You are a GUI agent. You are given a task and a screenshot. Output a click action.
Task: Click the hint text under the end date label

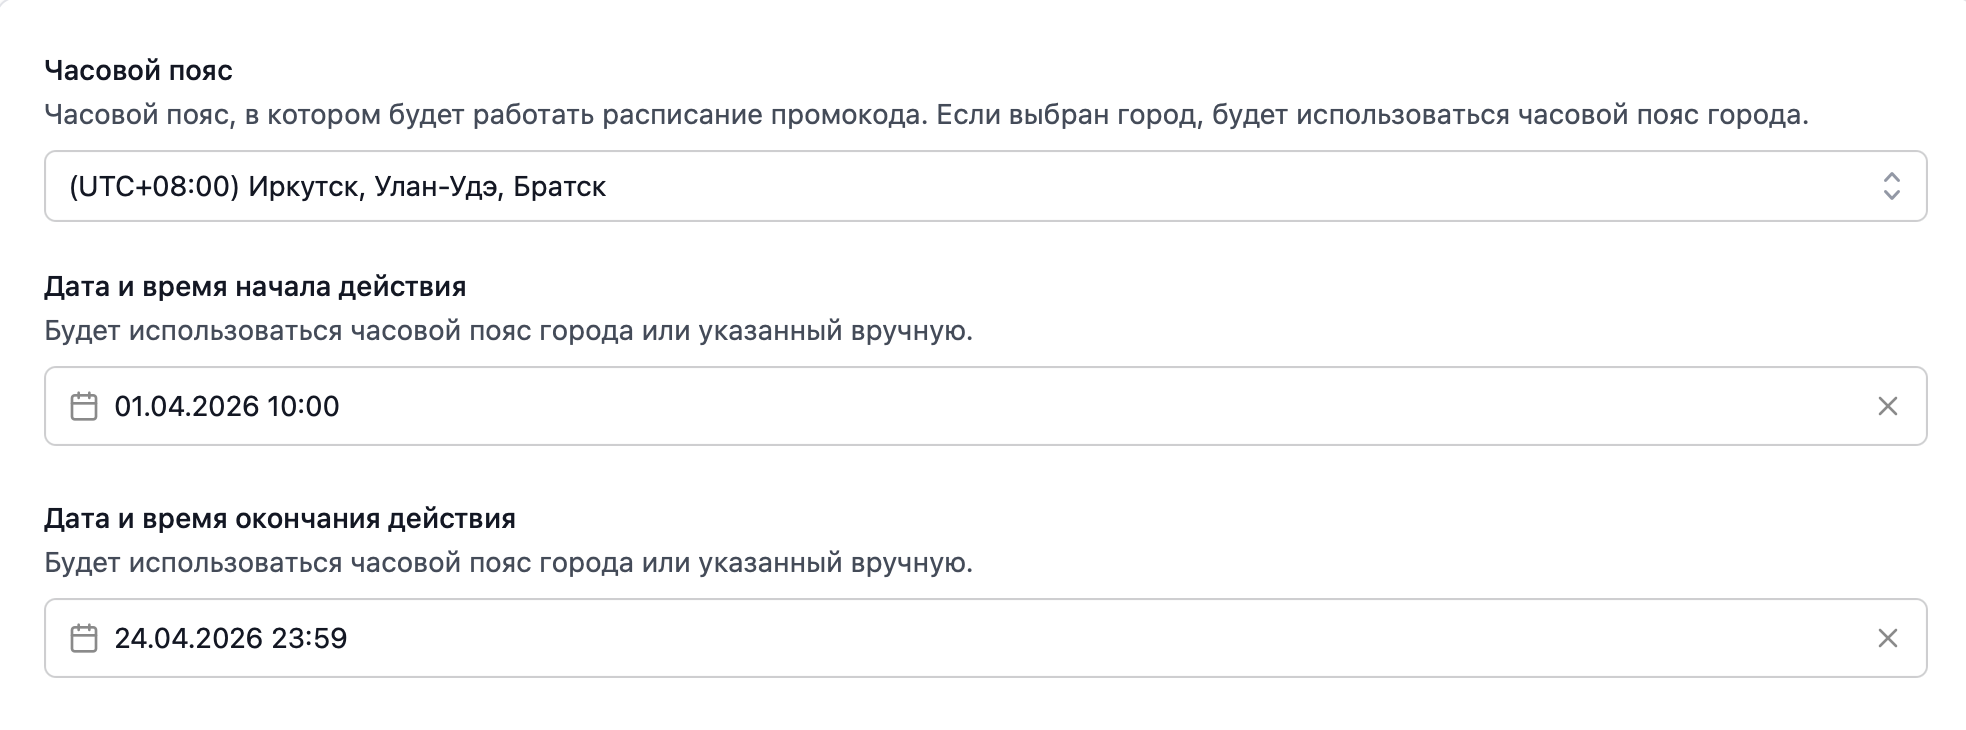click(508, 564)
